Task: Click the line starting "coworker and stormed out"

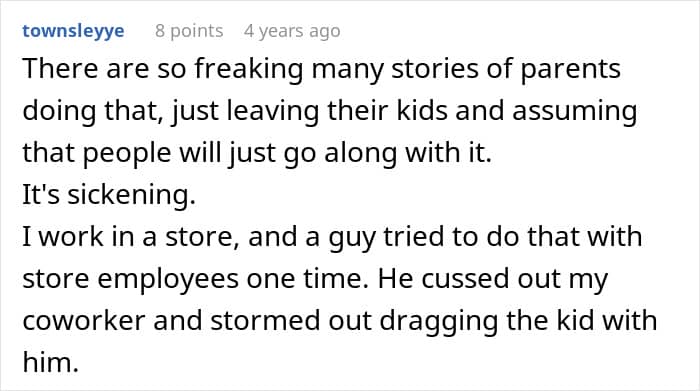Action: 340,321
